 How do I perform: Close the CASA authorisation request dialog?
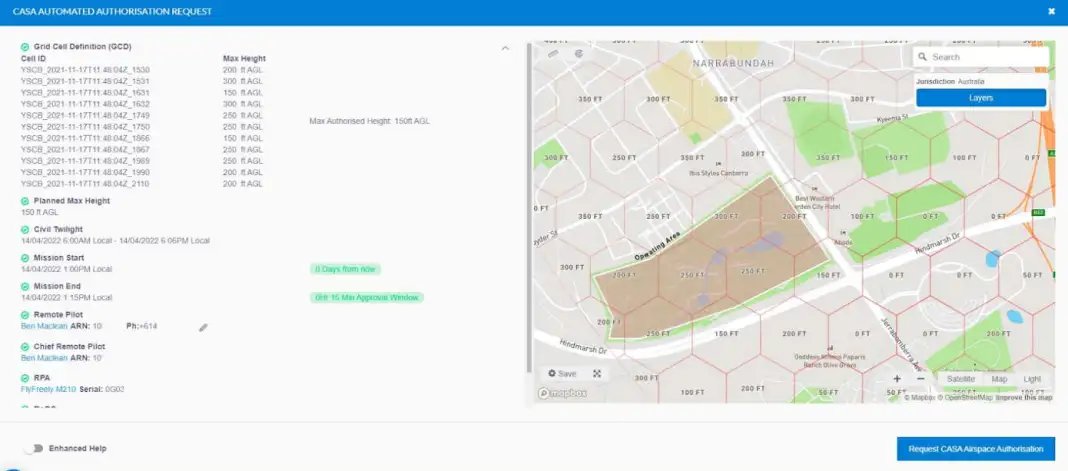tap(1051, 11)
